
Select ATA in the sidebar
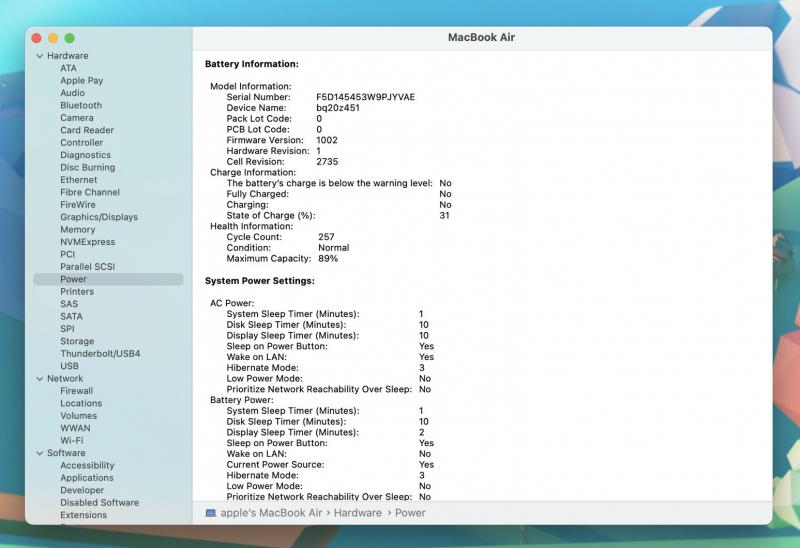pos(68,68)
